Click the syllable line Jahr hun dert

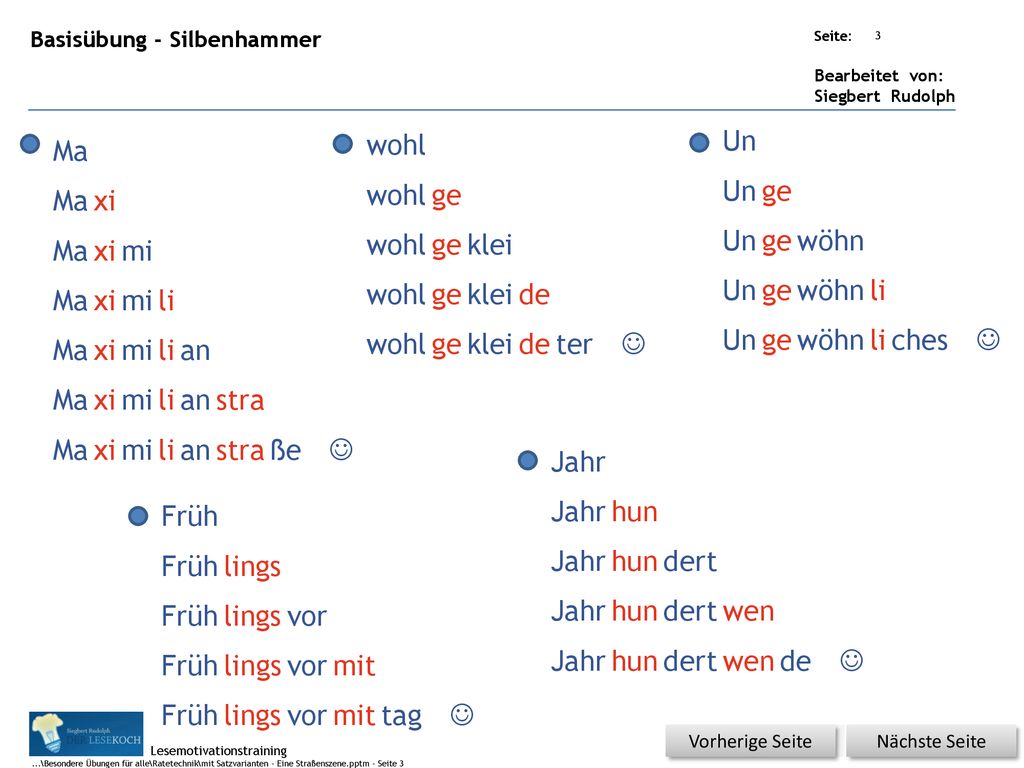[x=633, y=562]
